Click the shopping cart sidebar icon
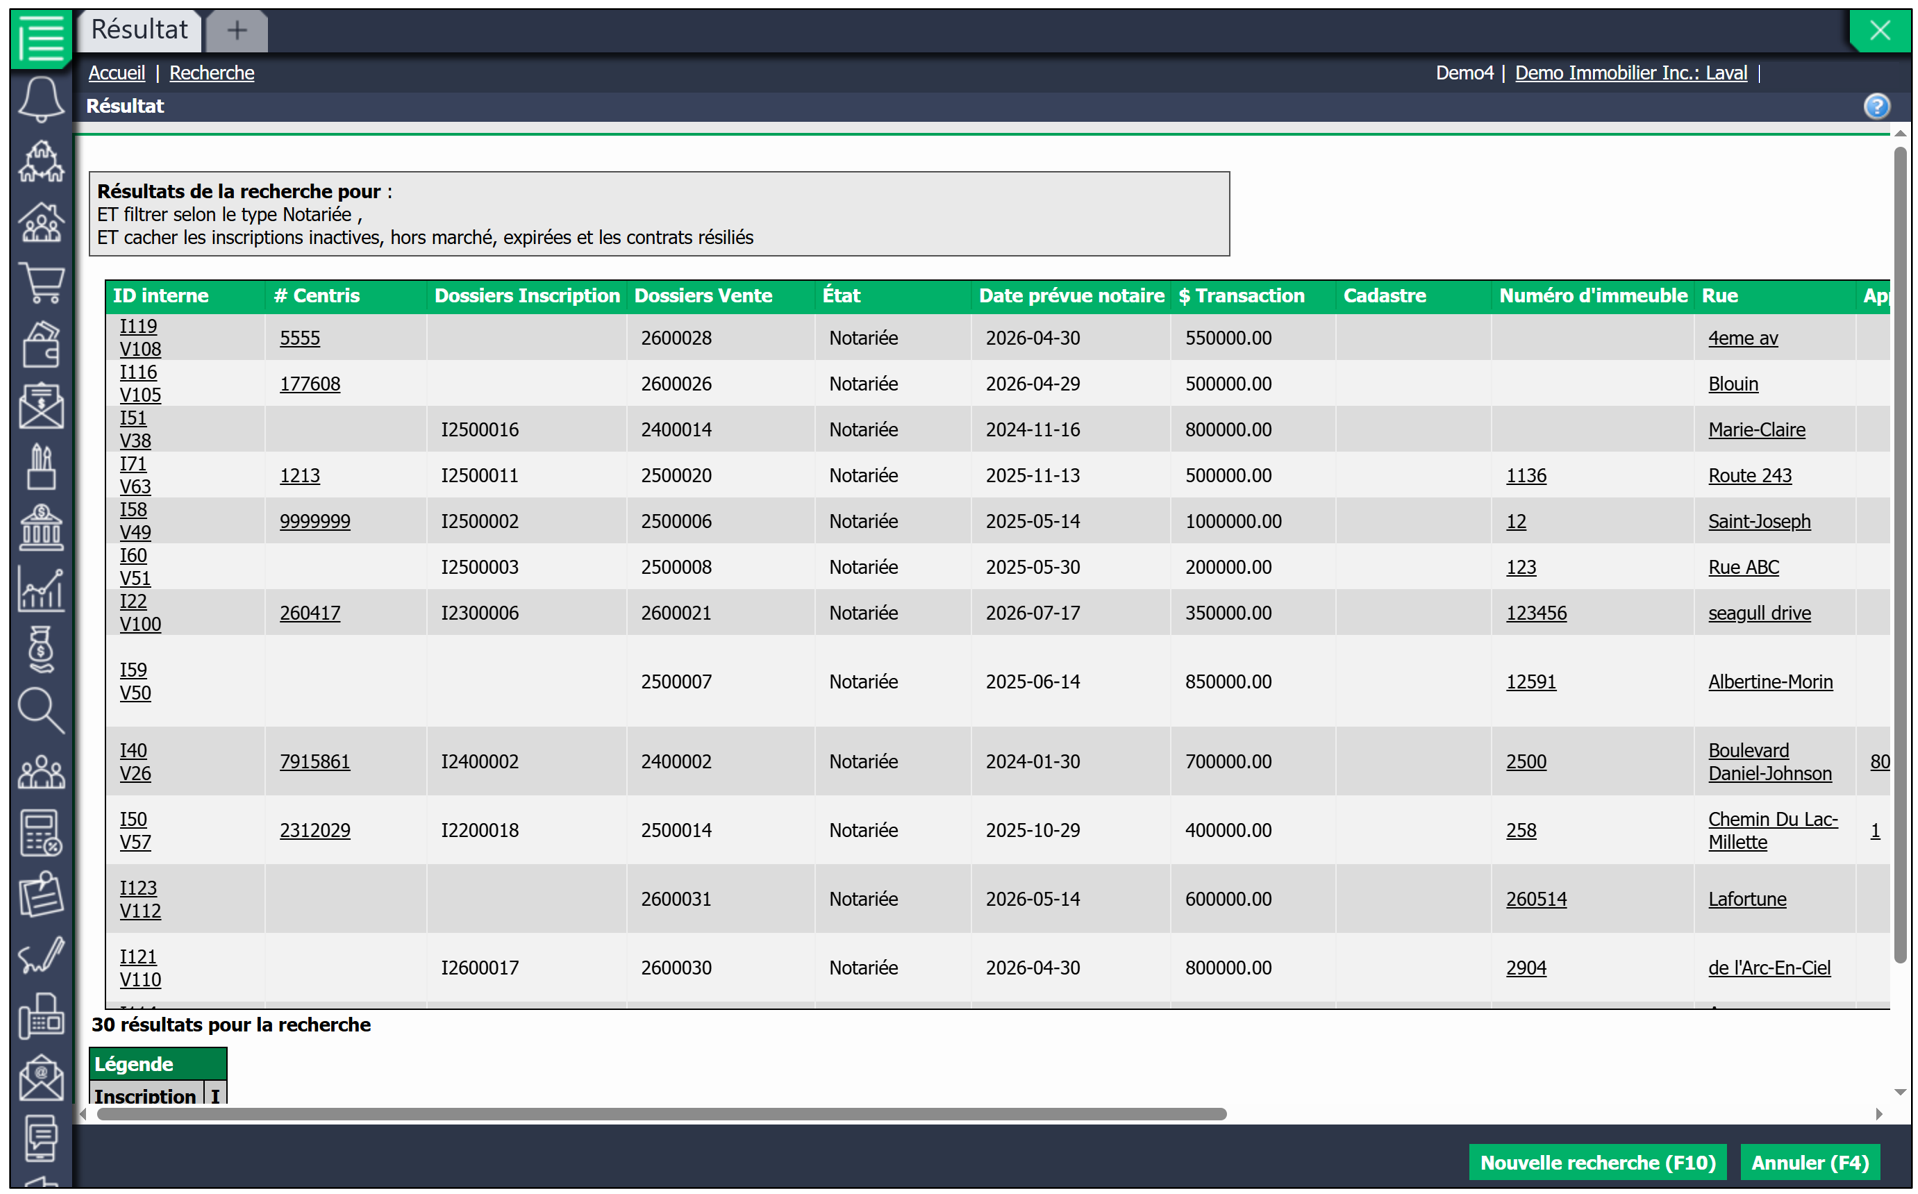 click(41, 283)
